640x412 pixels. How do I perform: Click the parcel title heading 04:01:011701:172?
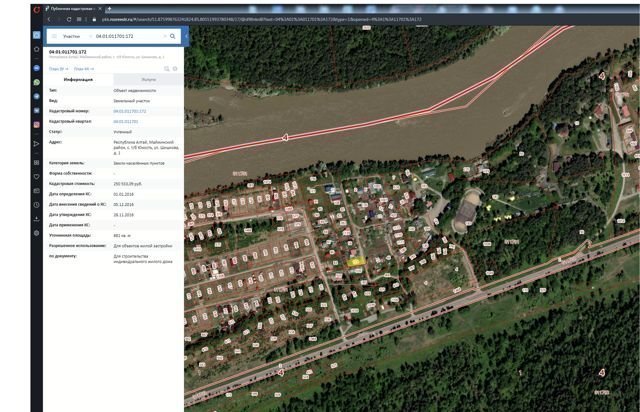pyautogui.click(x=68, y=52)
